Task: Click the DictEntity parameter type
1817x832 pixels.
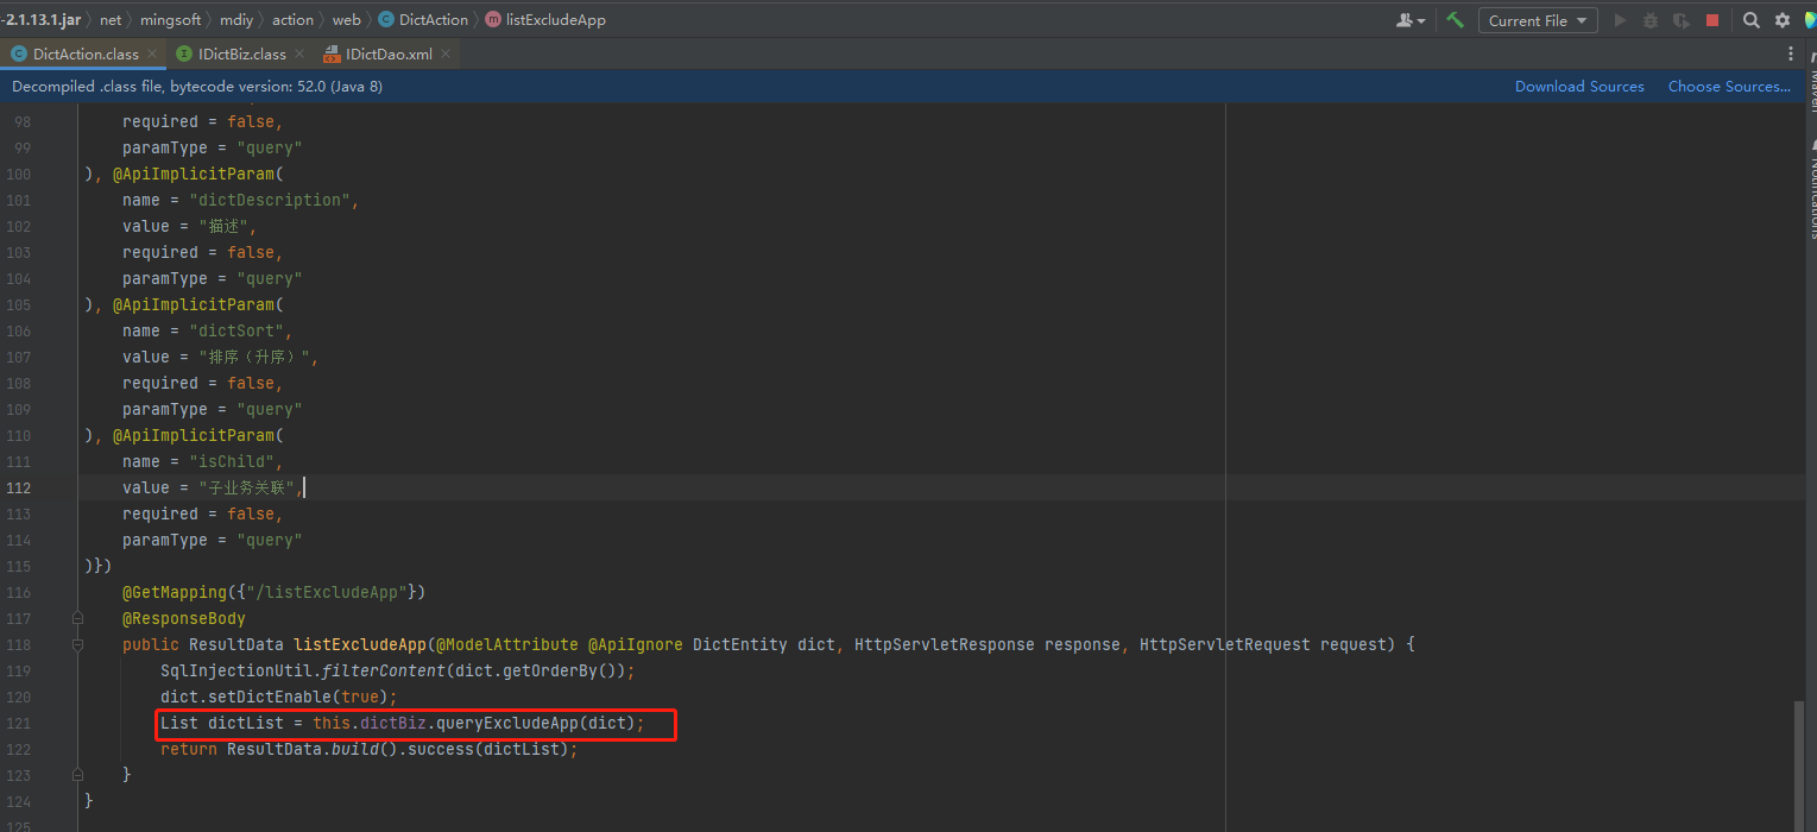Action: (x=740, y=644)
